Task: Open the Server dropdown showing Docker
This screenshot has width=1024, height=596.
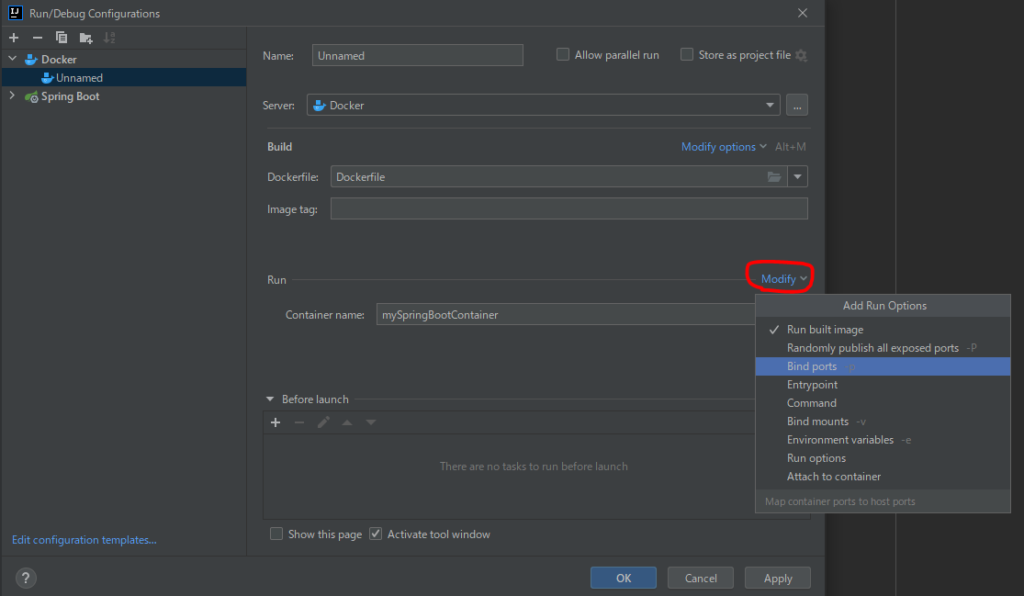Action: coord(770,105)
